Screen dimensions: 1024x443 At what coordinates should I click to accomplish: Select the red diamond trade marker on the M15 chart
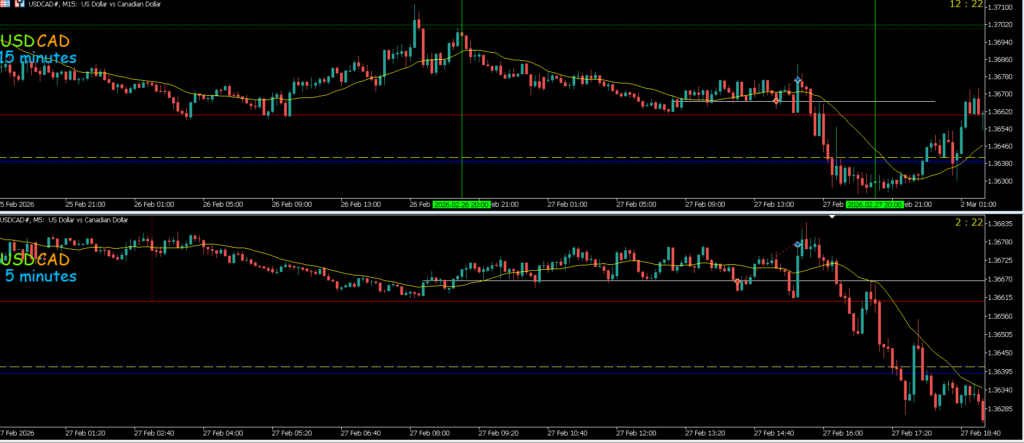click(x=776, y=99)
